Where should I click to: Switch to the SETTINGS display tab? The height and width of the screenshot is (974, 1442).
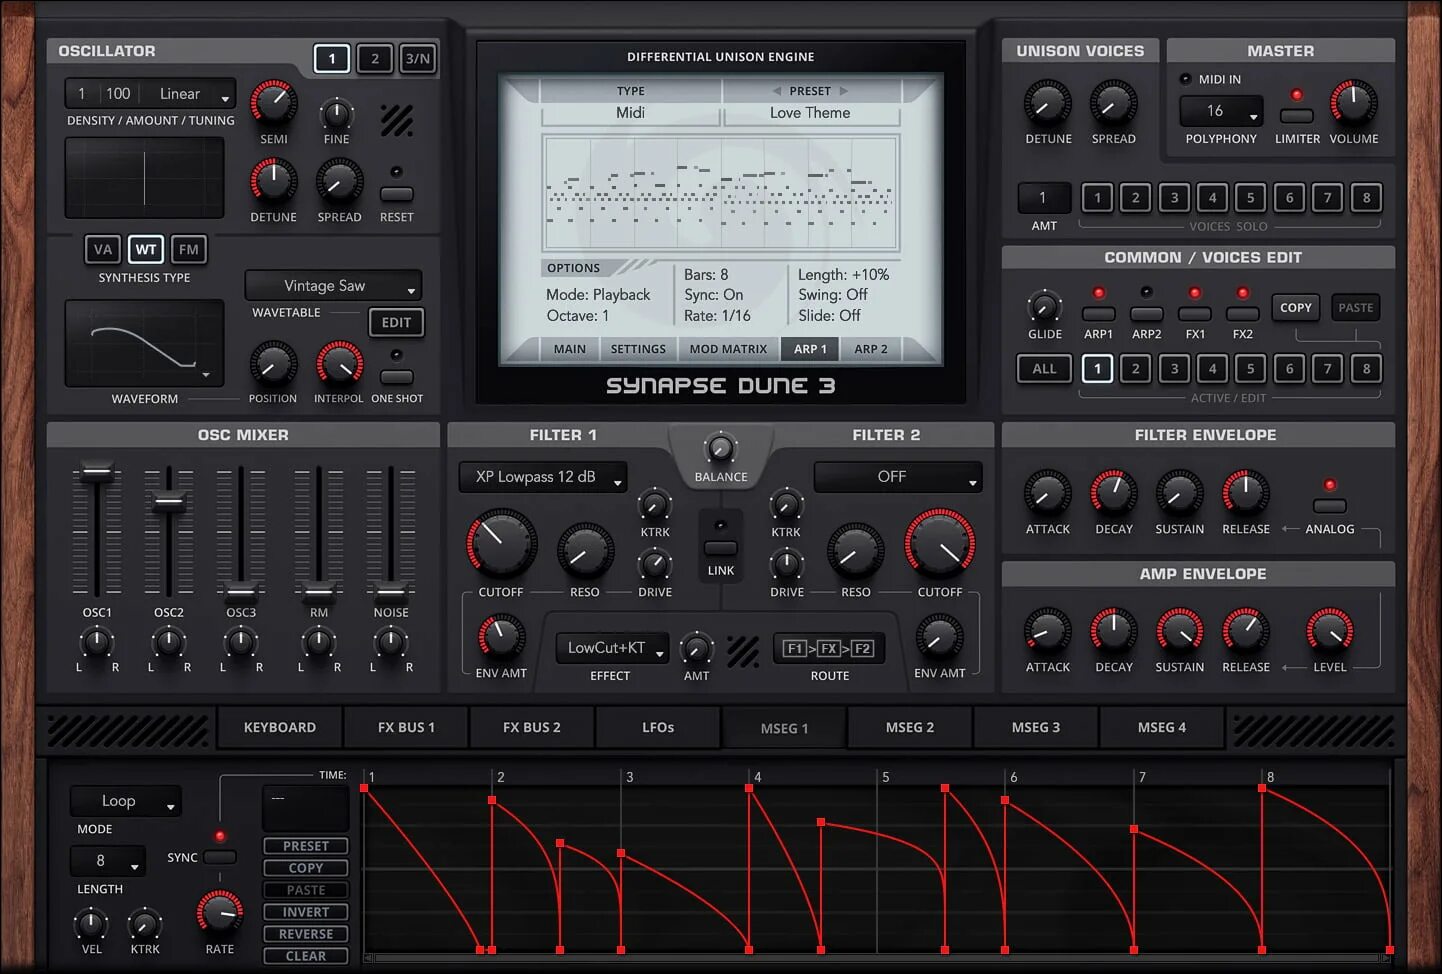coord(638,349)
